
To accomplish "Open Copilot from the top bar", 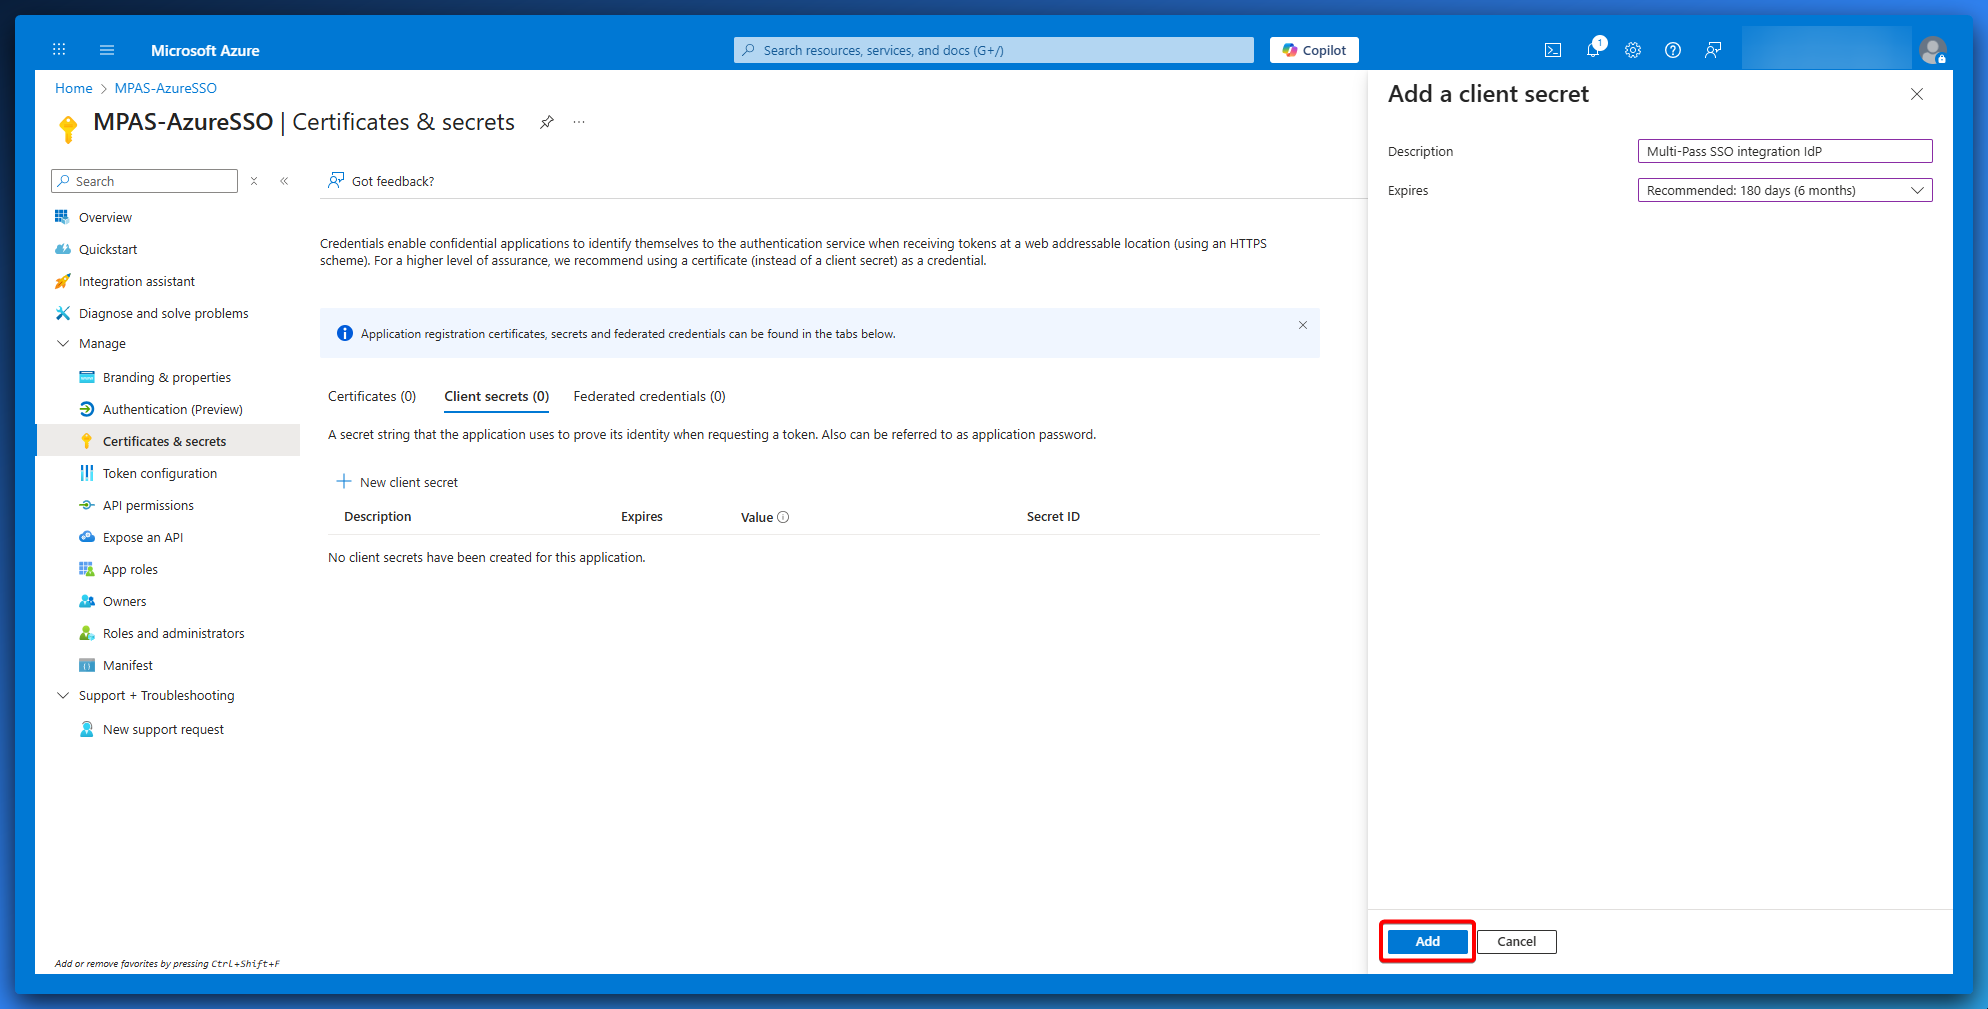I will (x=1314, y=50).
